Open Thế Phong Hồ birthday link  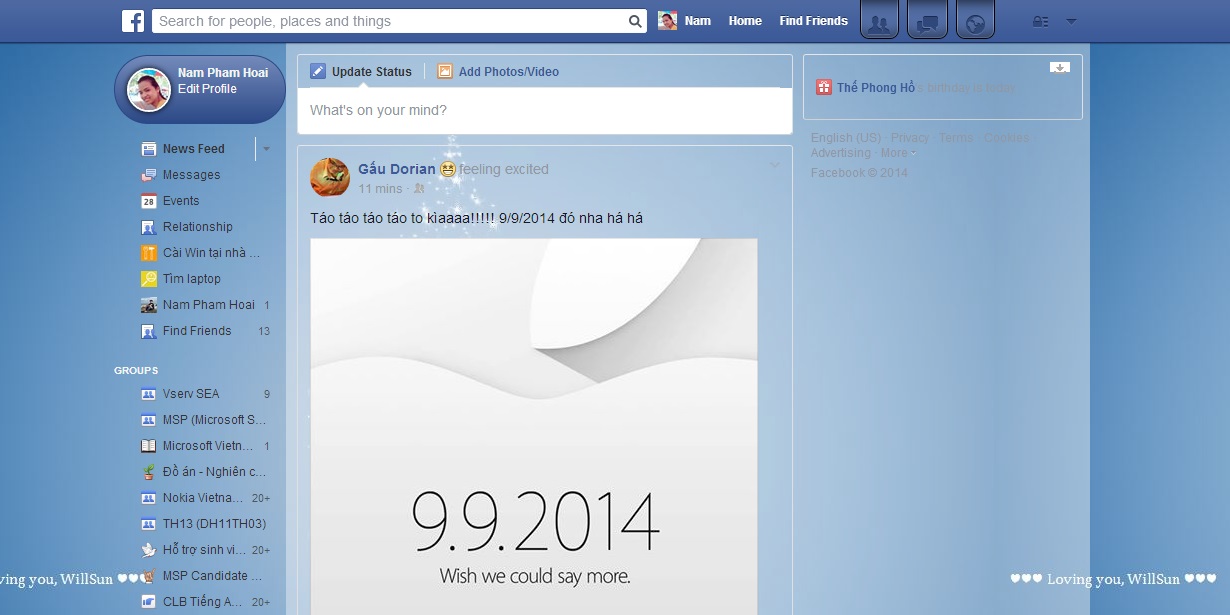tap(876, 88)
